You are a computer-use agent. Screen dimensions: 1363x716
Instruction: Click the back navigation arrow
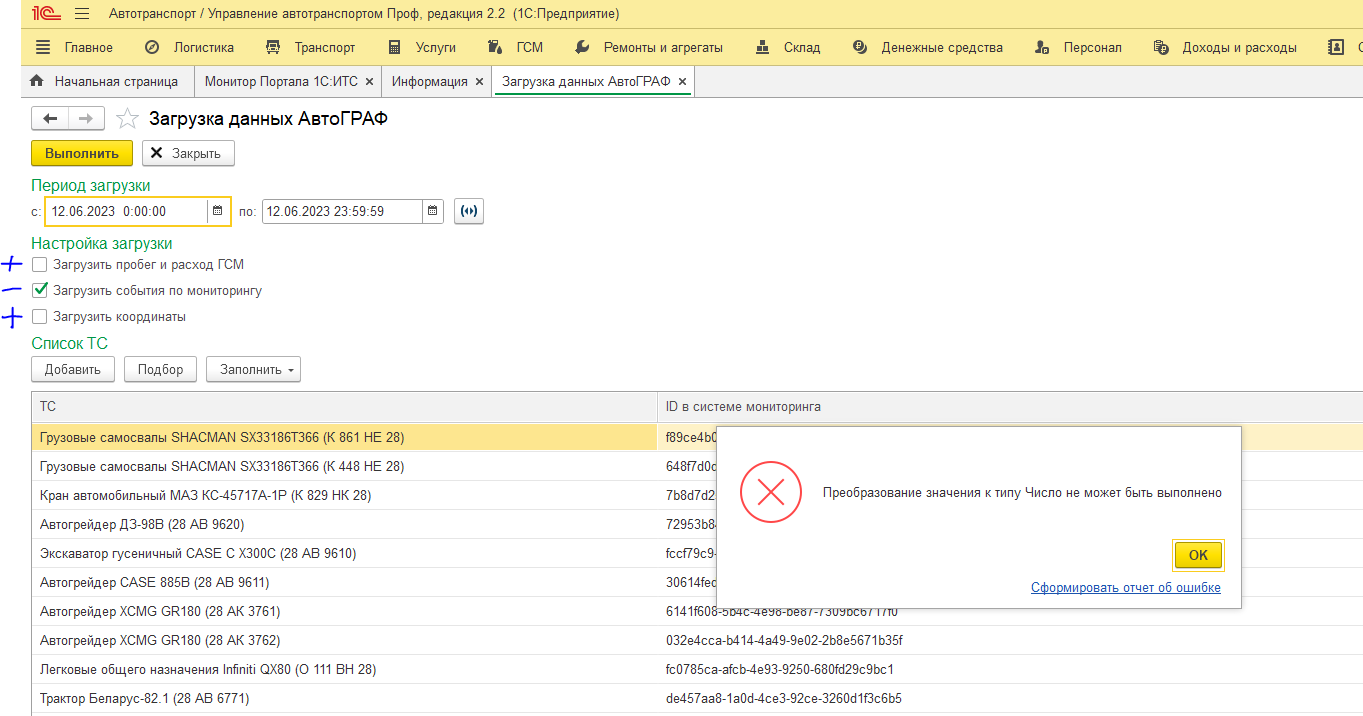50,119
